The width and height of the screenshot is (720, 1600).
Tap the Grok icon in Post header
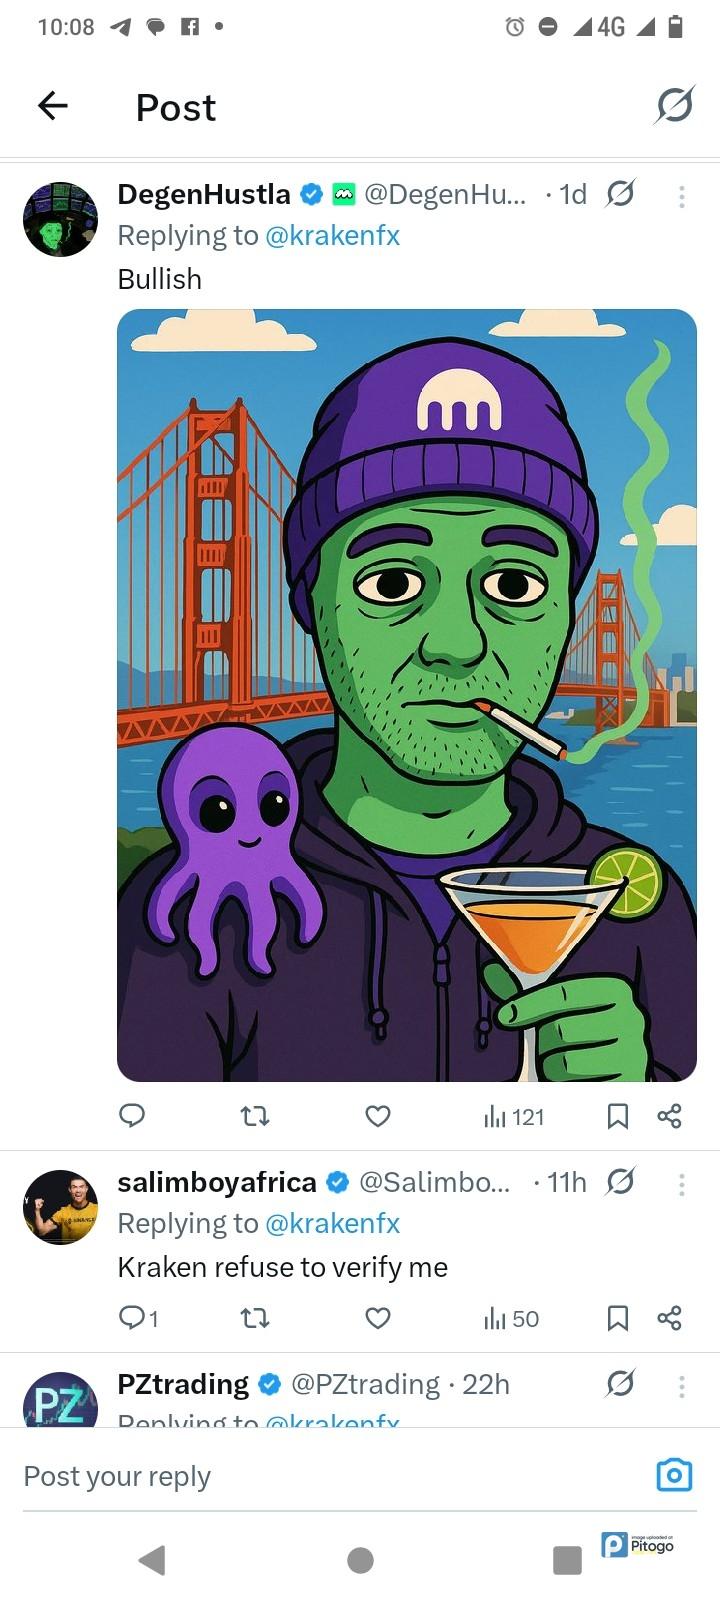pyautogui.click(x=674, y=105)
